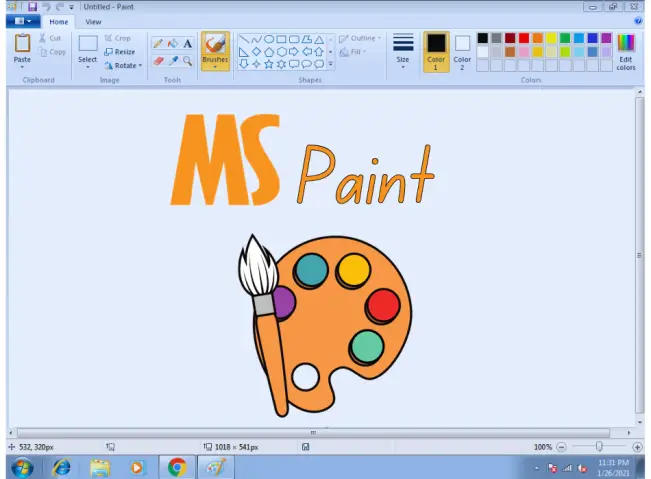Pick the red color swatch

[x=524, y=38]
